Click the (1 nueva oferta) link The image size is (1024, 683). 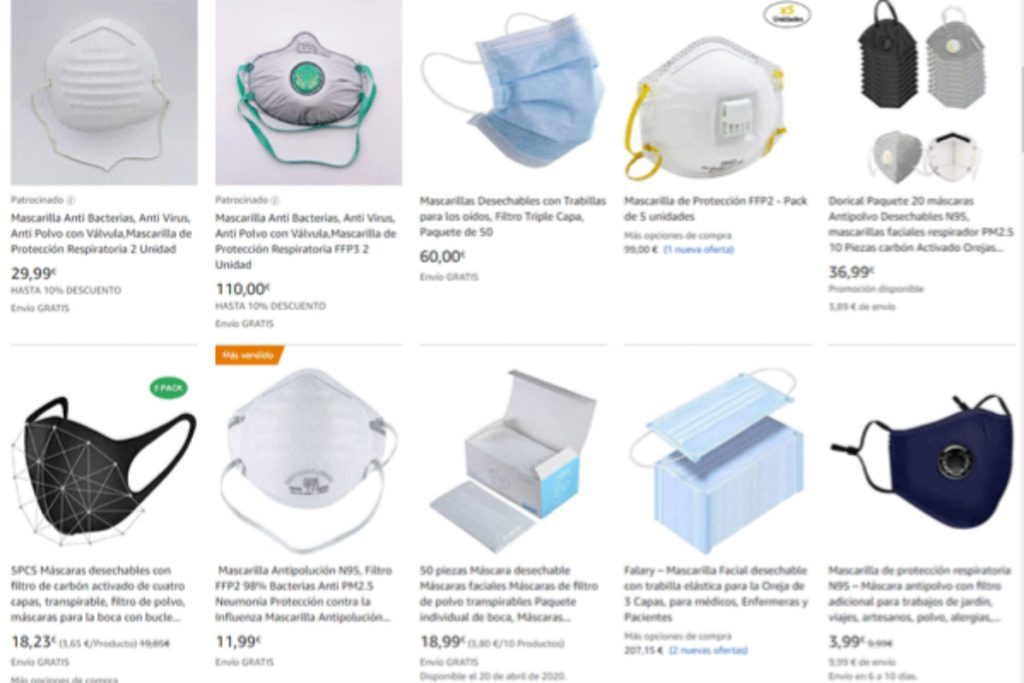click(698, 250)
